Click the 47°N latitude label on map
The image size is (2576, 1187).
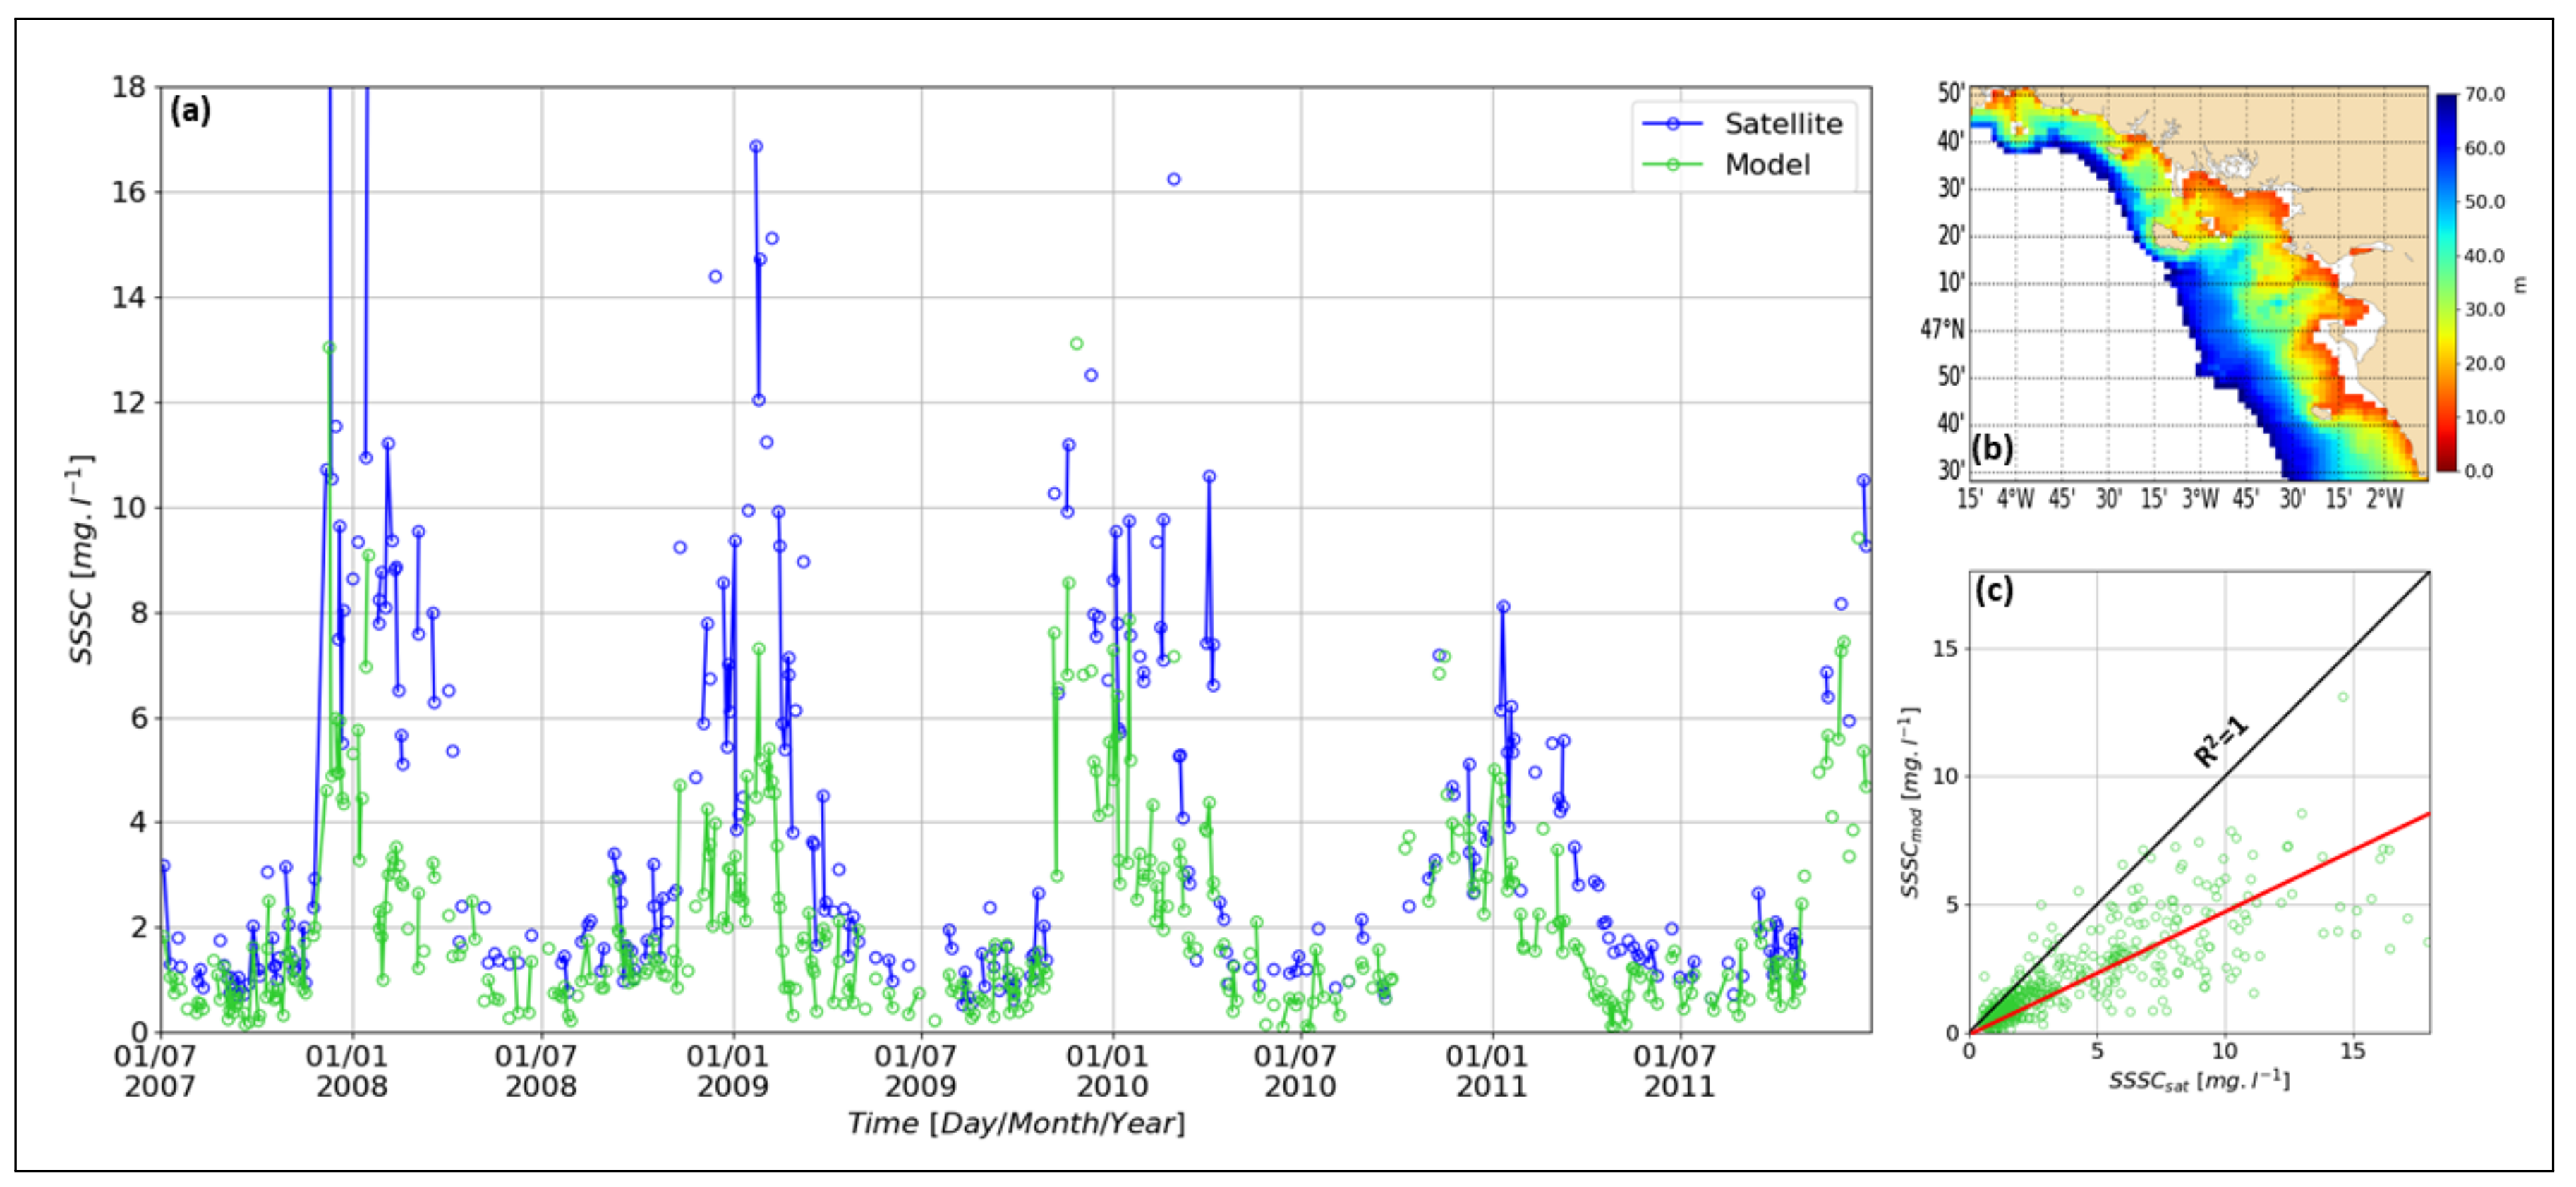click(1942, 329)
